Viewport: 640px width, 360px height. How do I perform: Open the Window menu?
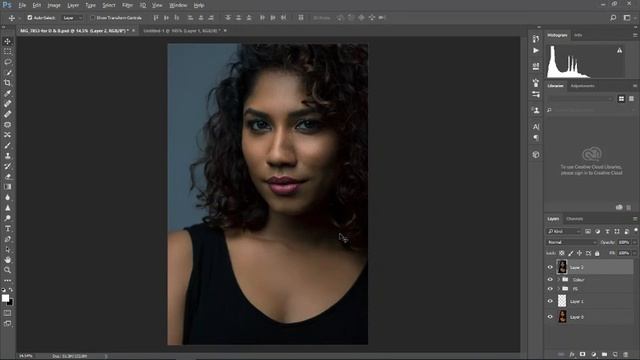[178, 5]
